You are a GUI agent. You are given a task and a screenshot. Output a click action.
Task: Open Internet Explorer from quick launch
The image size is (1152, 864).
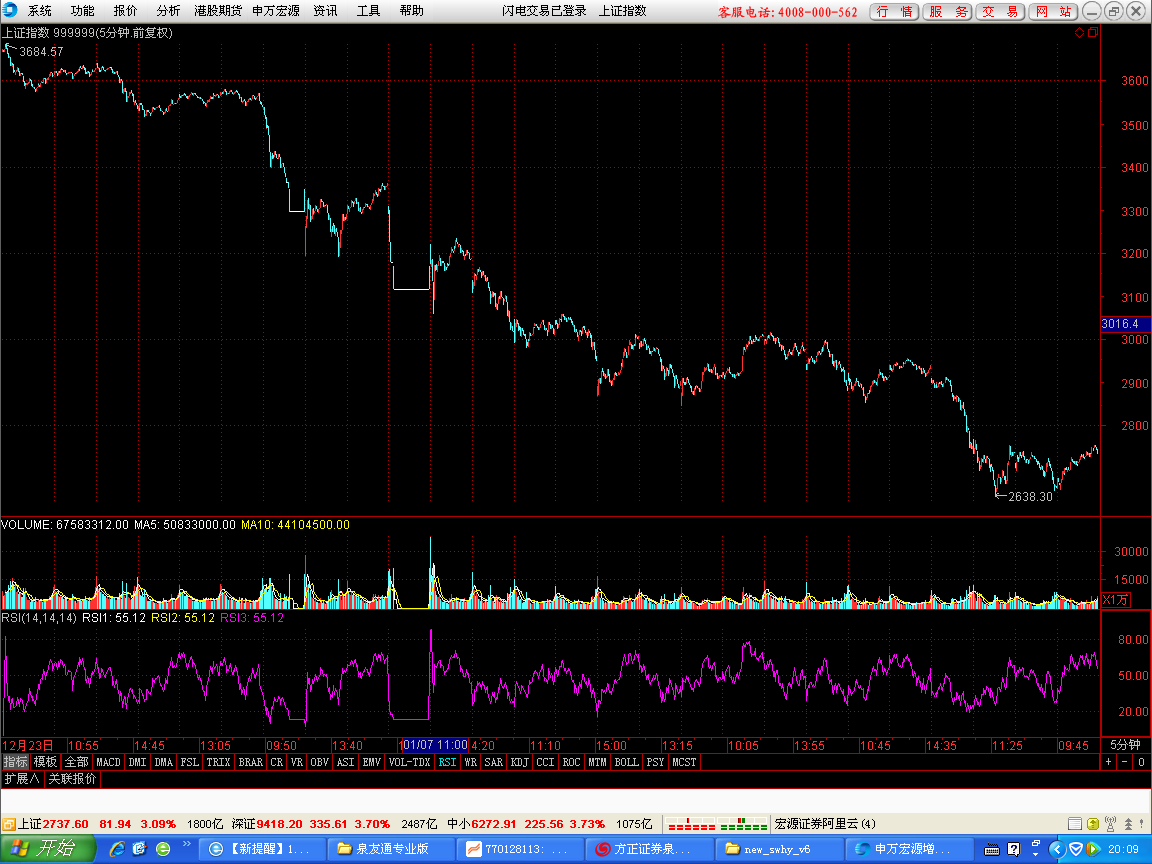[117, 849]
